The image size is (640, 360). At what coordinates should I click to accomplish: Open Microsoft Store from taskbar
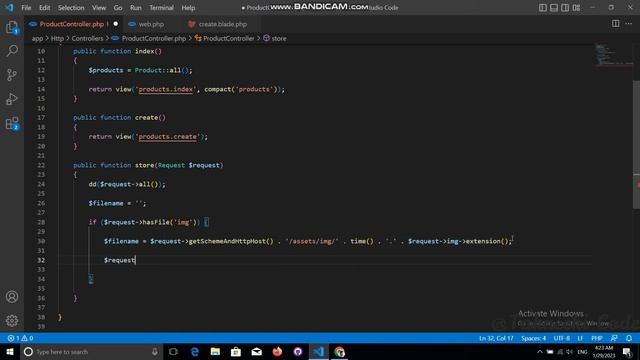coord(236,352)
